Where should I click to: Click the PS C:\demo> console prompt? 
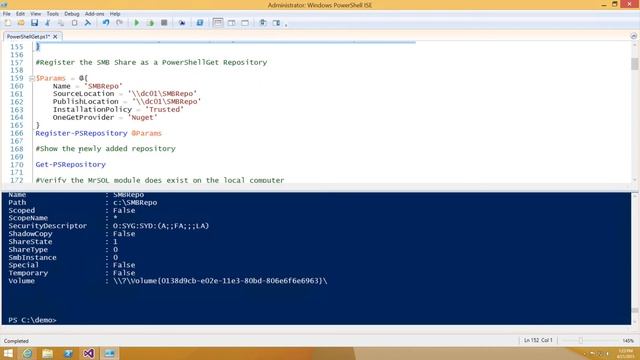[32, 320]
